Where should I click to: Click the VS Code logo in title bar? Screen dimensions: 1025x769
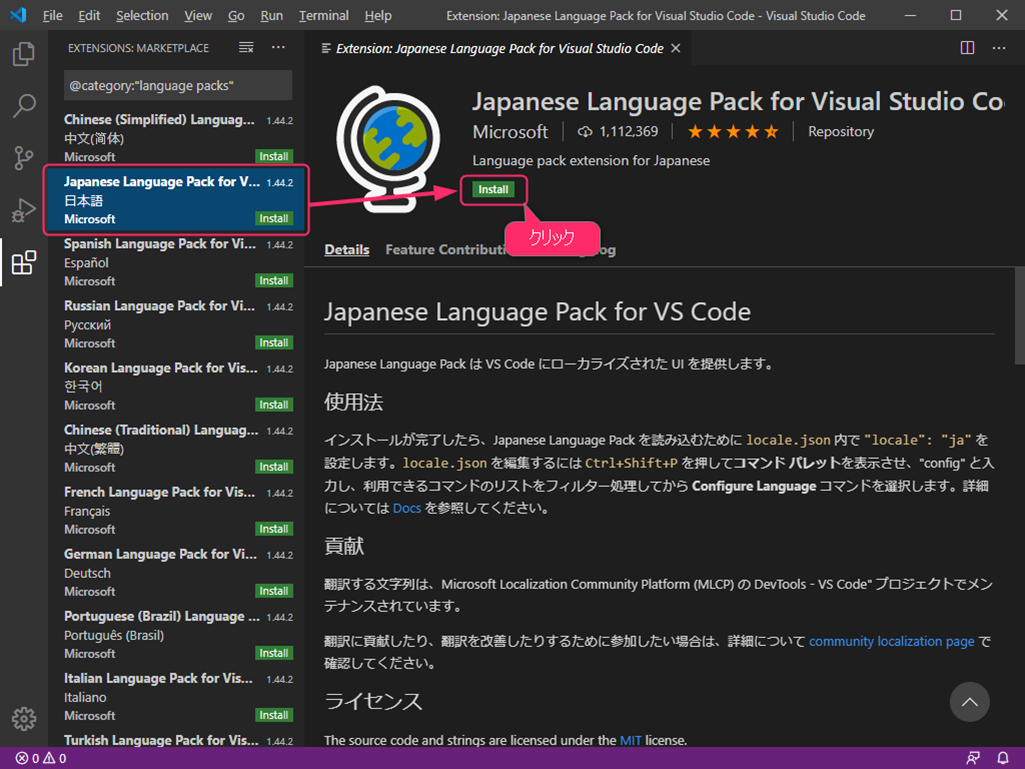(18, 15)
